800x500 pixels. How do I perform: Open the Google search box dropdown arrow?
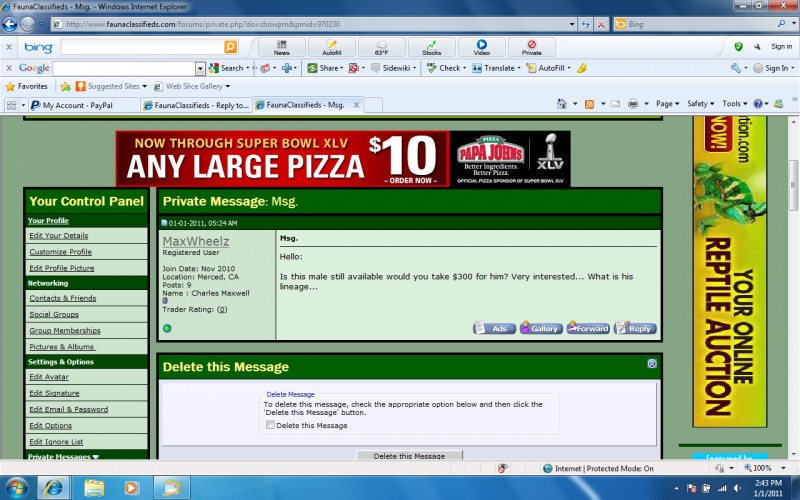pyautogui.click(x=200, y=68)
